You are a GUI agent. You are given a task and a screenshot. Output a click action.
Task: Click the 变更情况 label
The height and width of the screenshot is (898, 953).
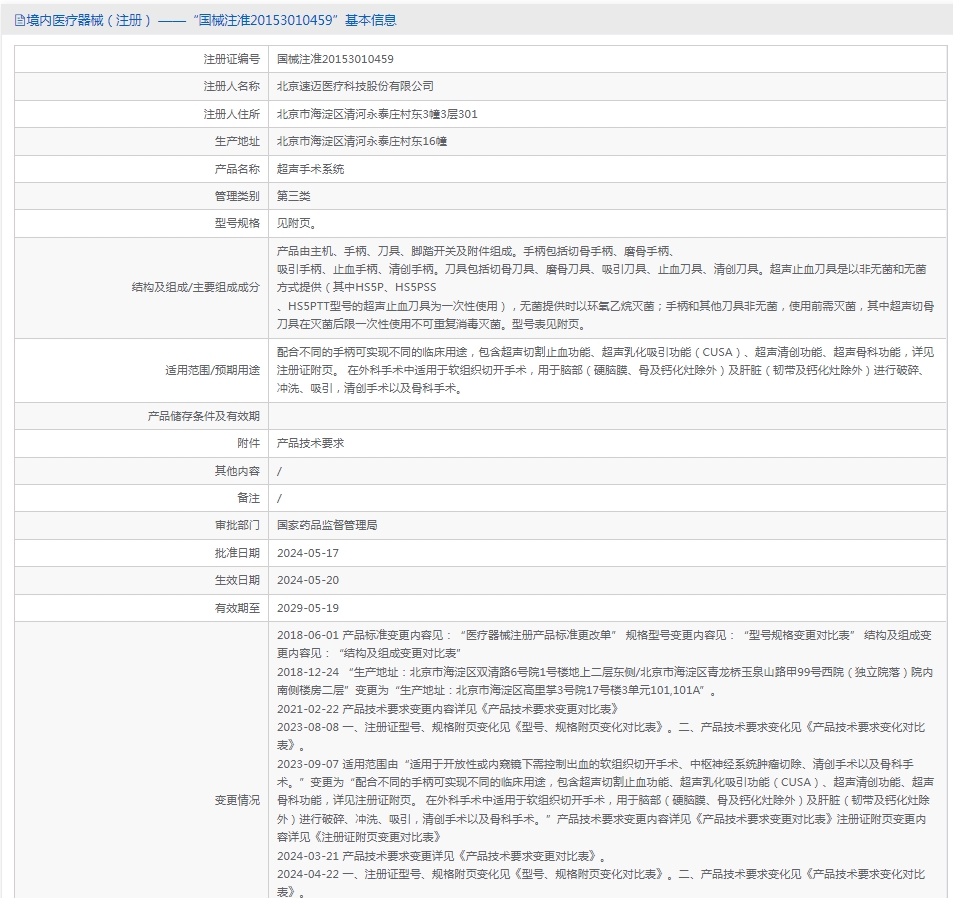[237, 800]
